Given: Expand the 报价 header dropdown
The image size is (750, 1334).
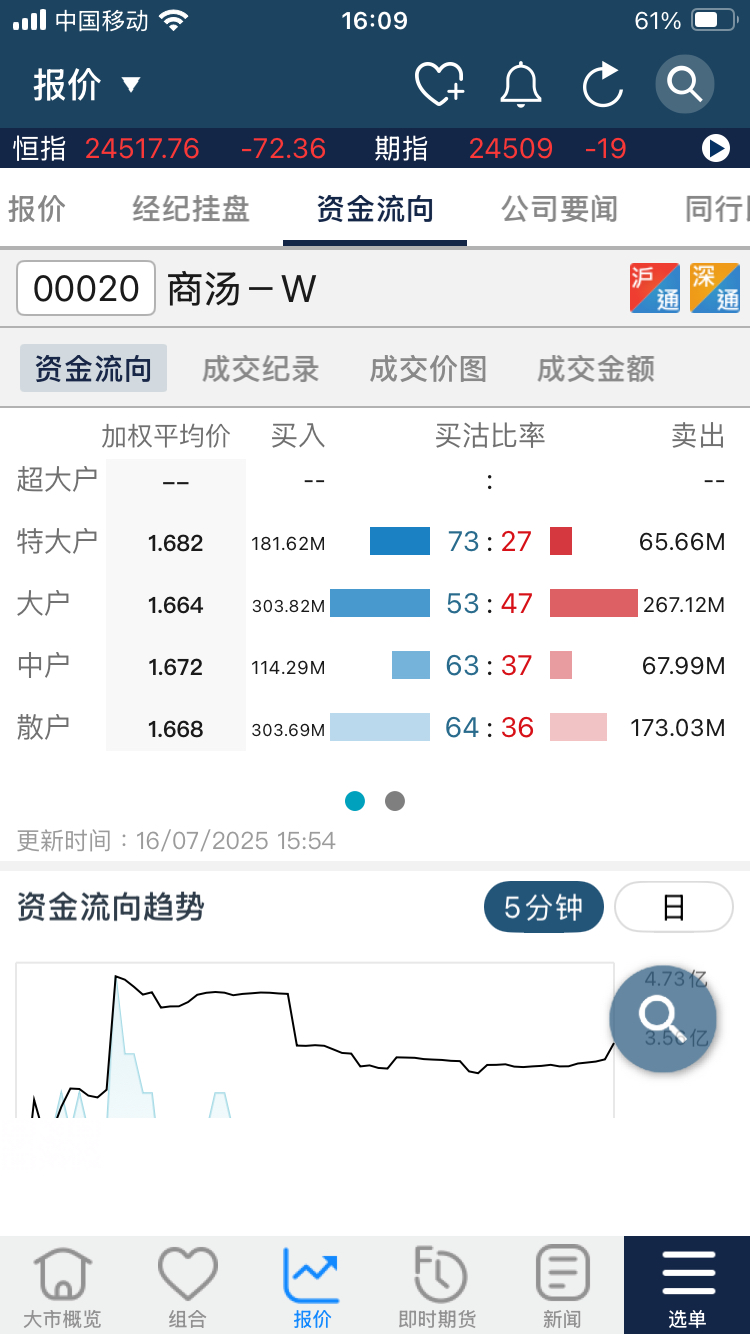Looking at the screenshot, I should pos(87,85).
